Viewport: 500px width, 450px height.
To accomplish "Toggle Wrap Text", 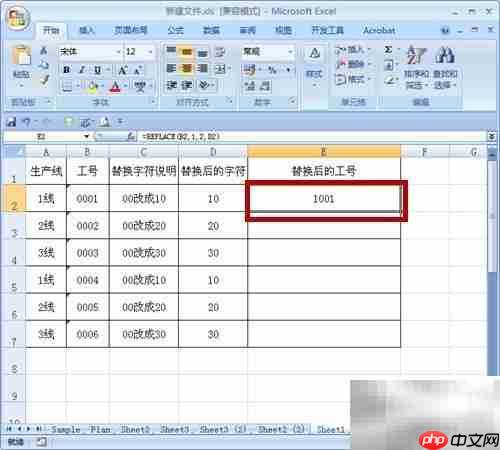I will tap(220, 51).
